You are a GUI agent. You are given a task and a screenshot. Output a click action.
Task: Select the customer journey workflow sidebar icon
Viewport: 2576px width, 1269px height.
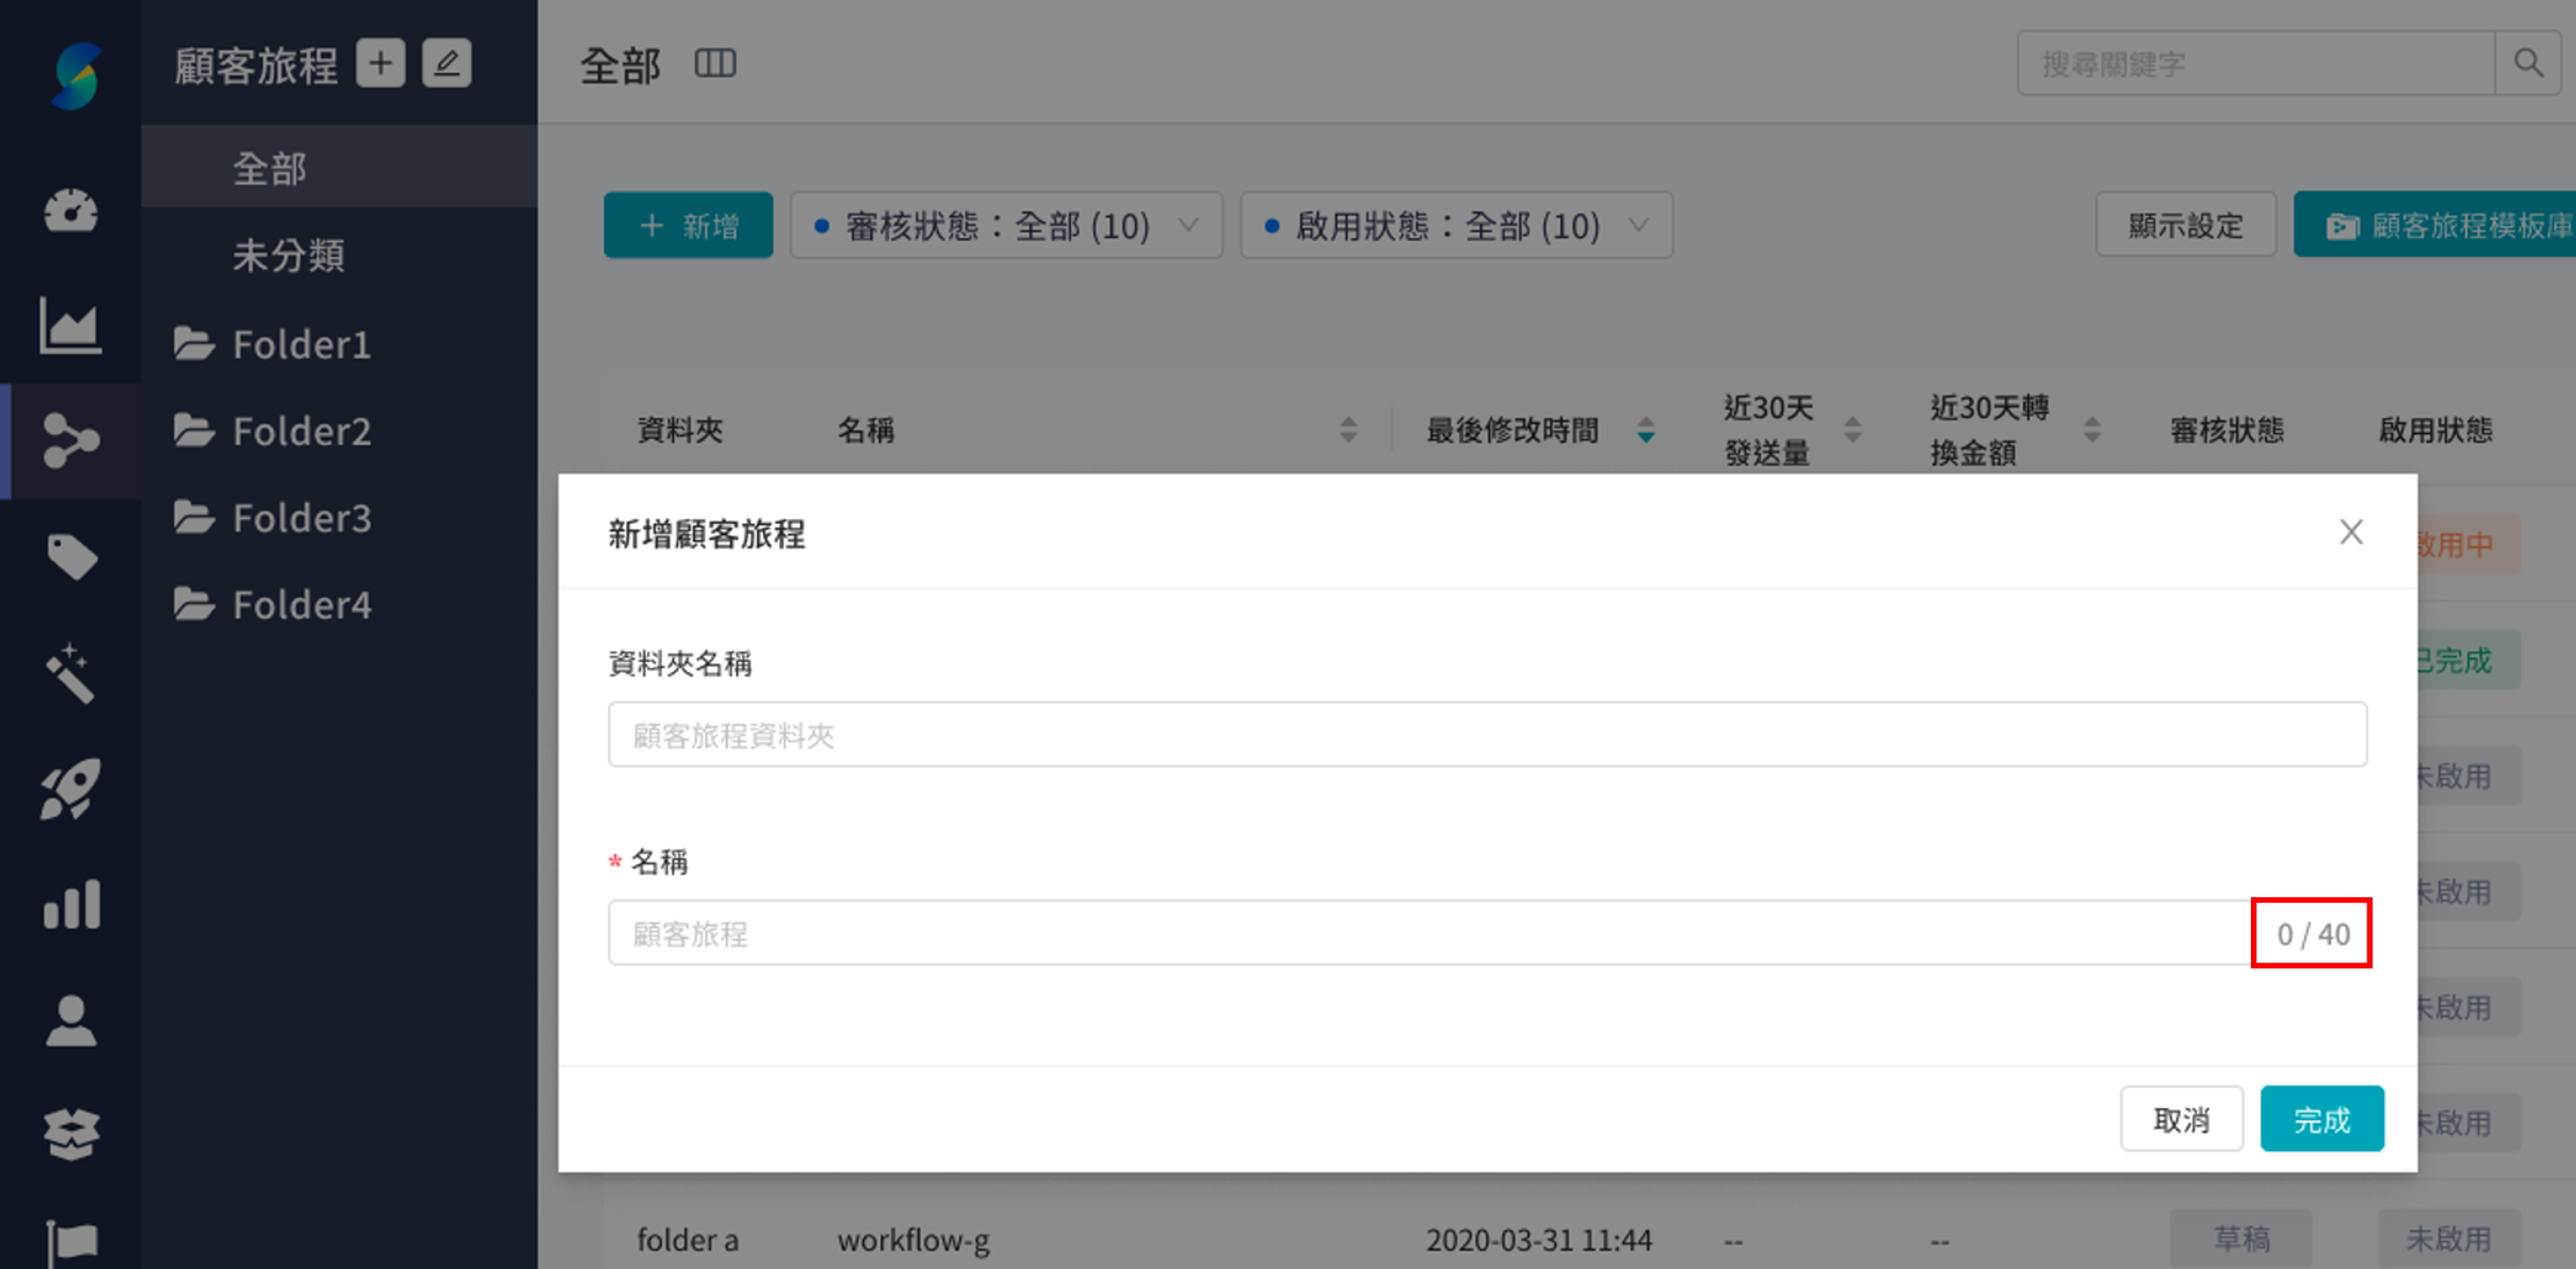[70, 441]
